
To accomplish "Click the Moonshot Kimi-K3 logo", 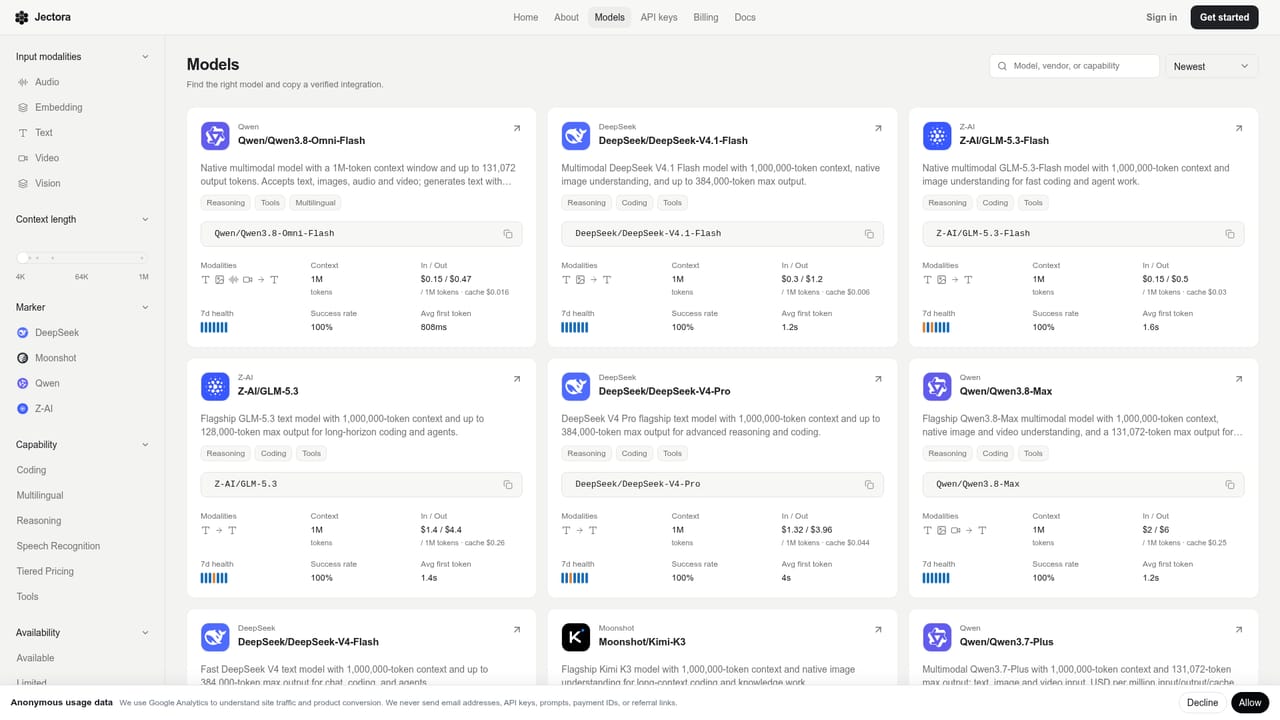I will click(x=576, y=637).
